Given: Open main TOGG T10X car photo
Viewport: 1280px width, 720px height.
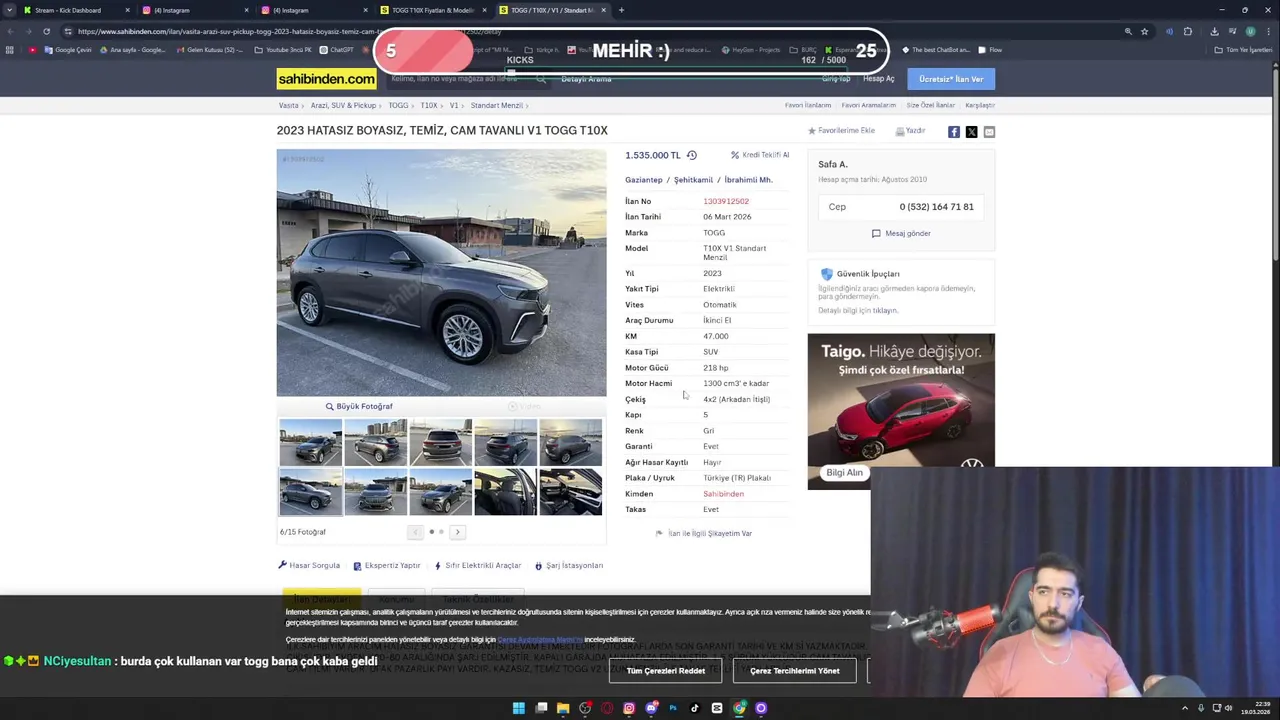Looking at the screenshot, I should (441, 273).
